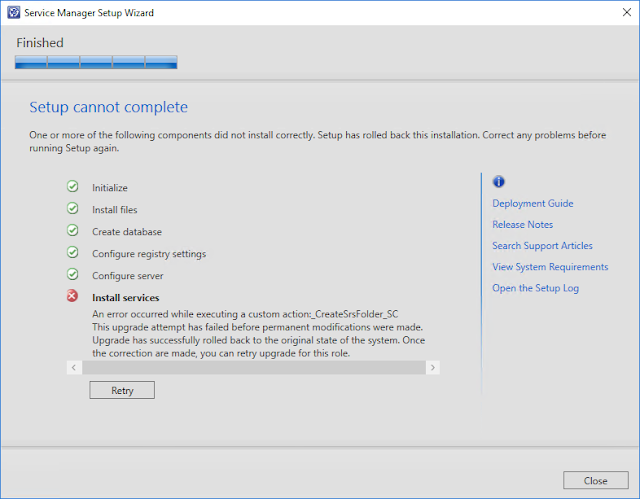Click the Service Manager app icon in title bar

coord(13,13)
